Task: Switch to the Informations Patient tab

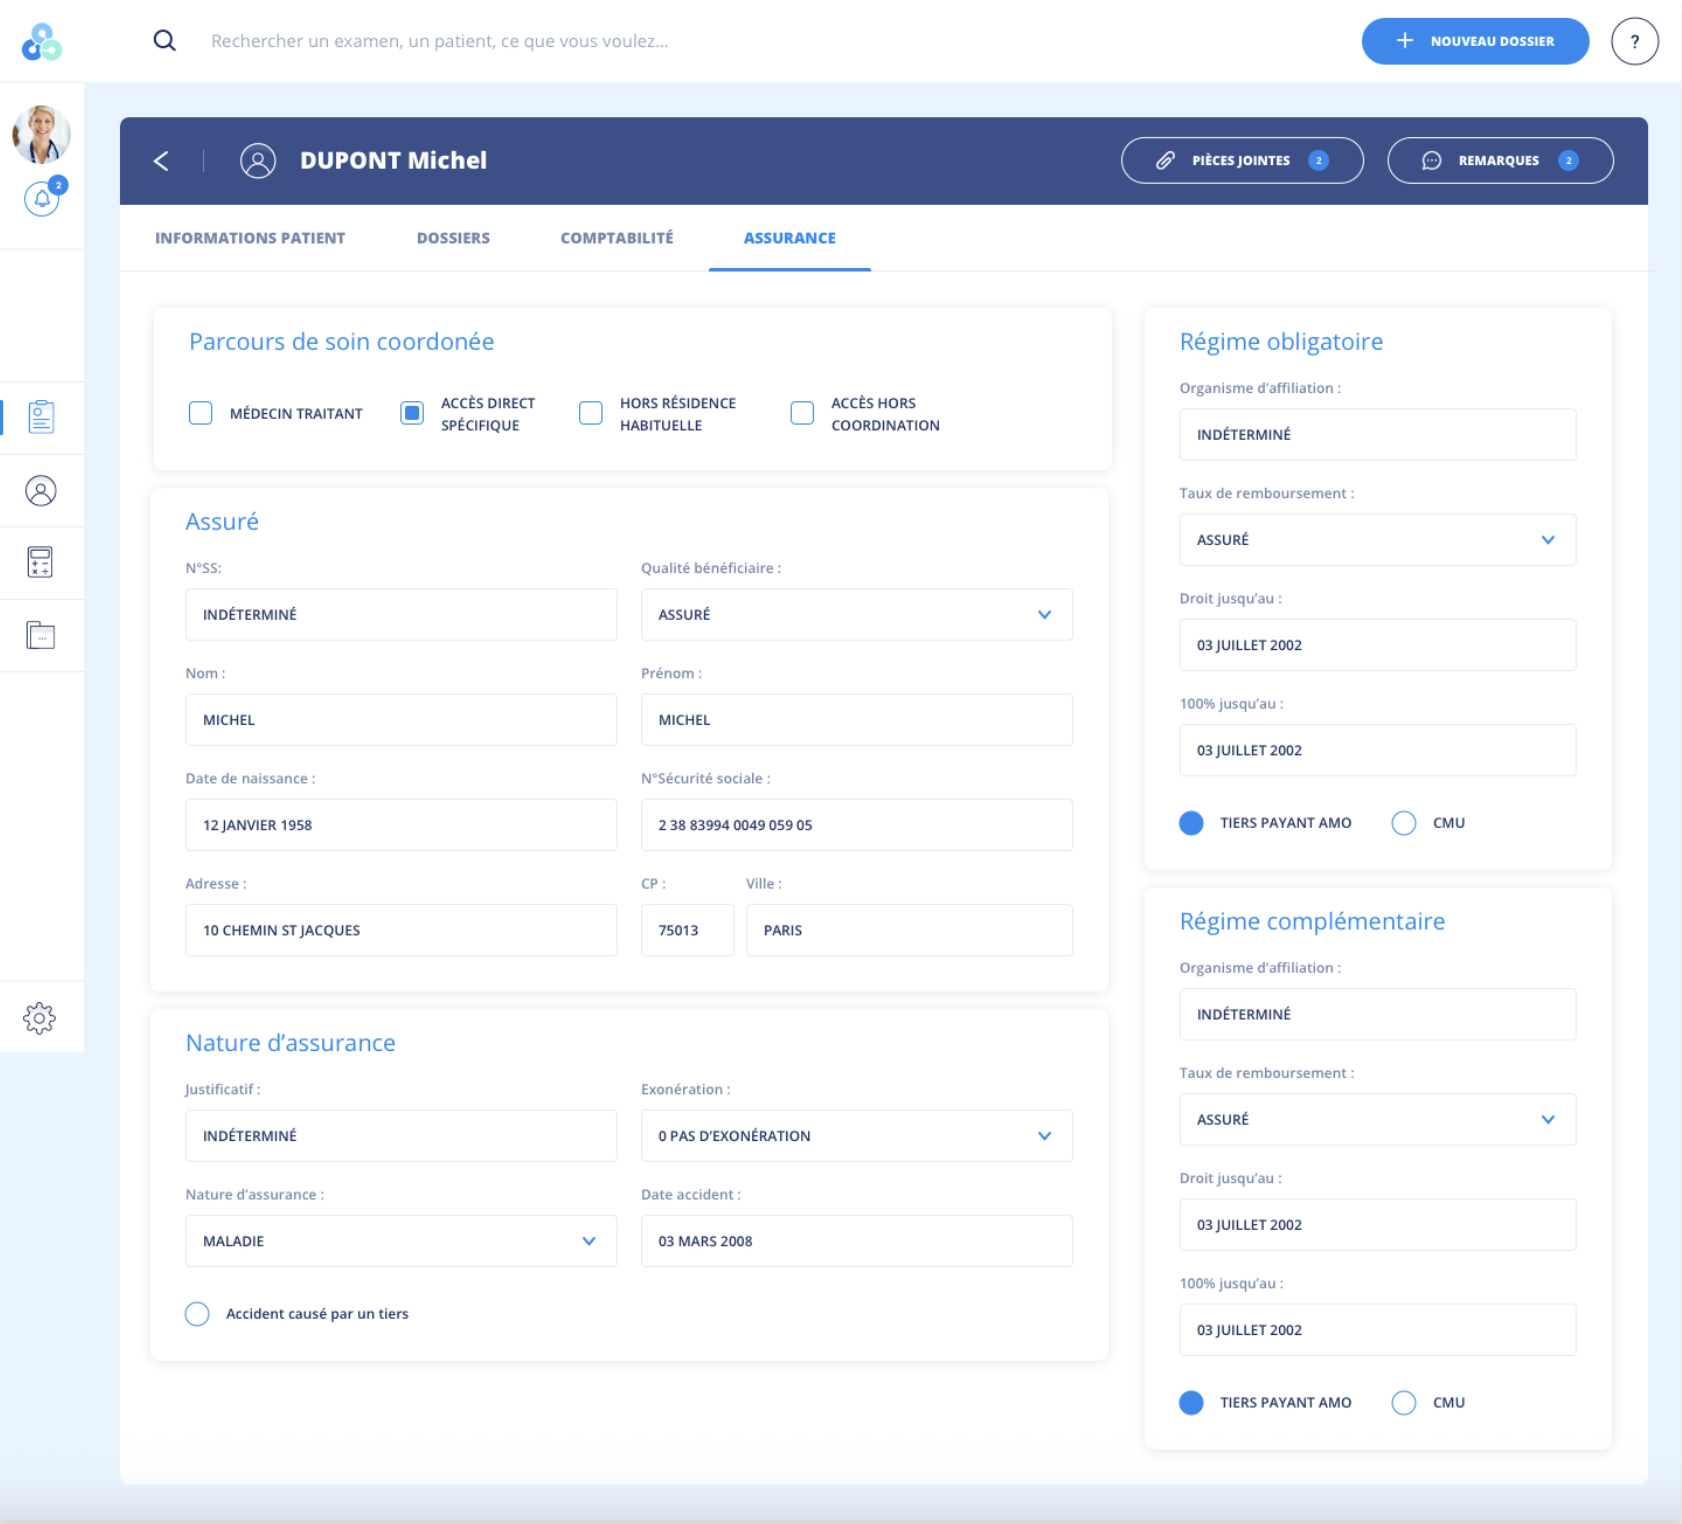Action: click(x=250, y=238)
